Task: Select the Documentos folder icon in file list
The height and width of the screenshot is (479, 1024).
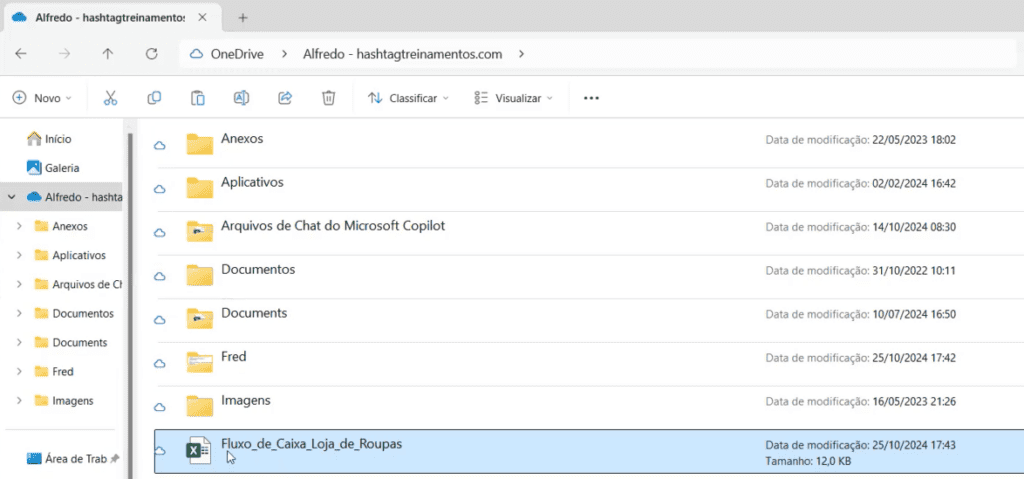Action: click(x=200, y=274)
